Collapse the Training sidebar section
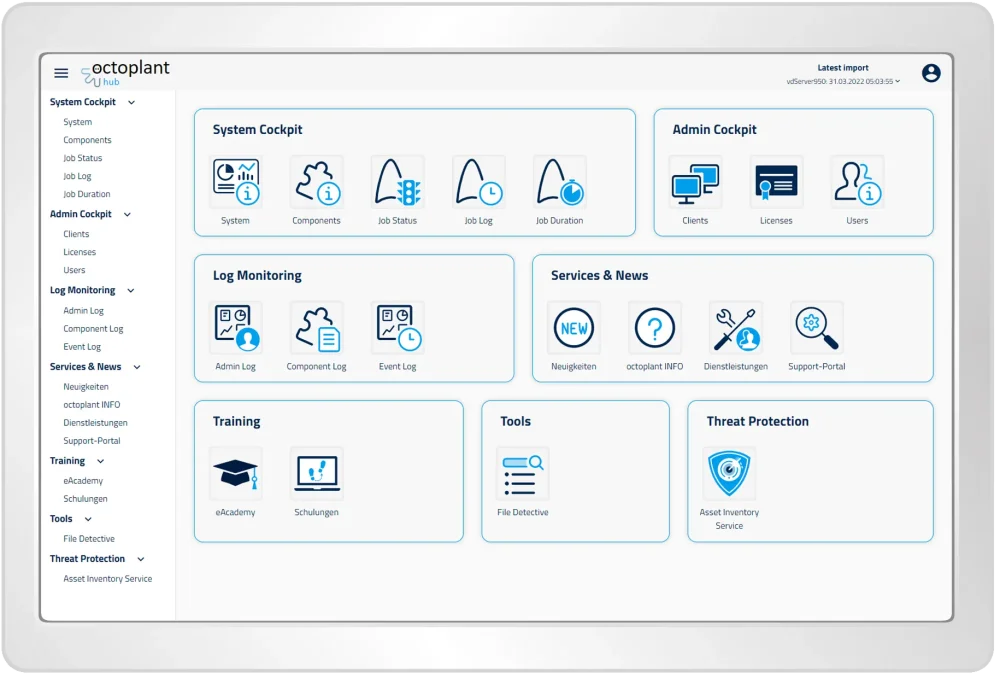This screenshot has width=1000, height=678. point(101,462)
